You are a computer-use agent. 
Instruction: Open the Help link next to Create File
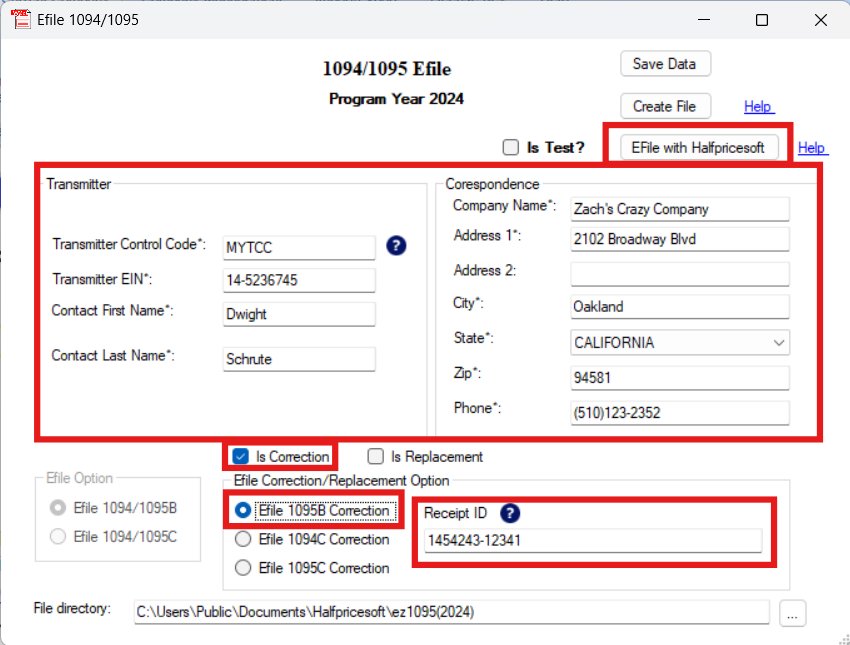click(x=758, y=106)
